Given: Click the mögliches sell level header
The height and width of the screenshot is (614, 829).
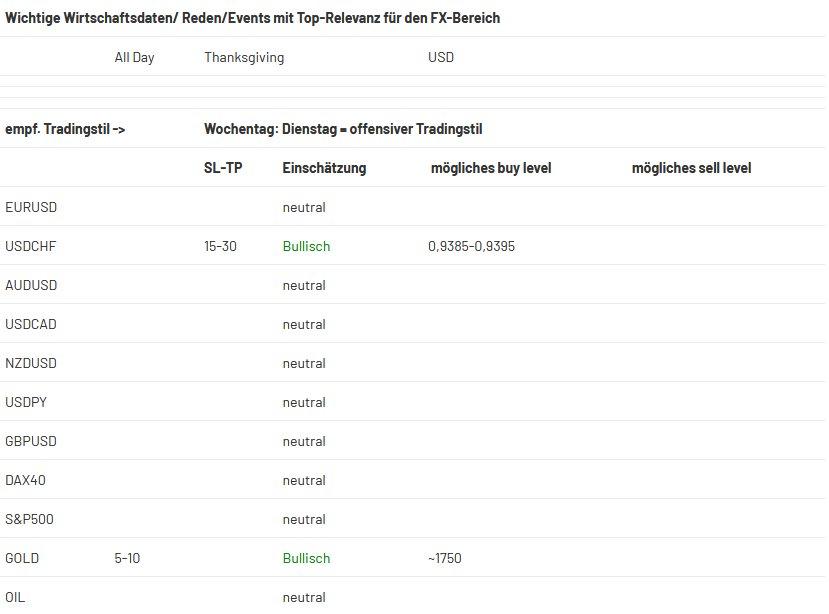Looking at the screenshot, I should pyautogui.click(x=691, y=168).
